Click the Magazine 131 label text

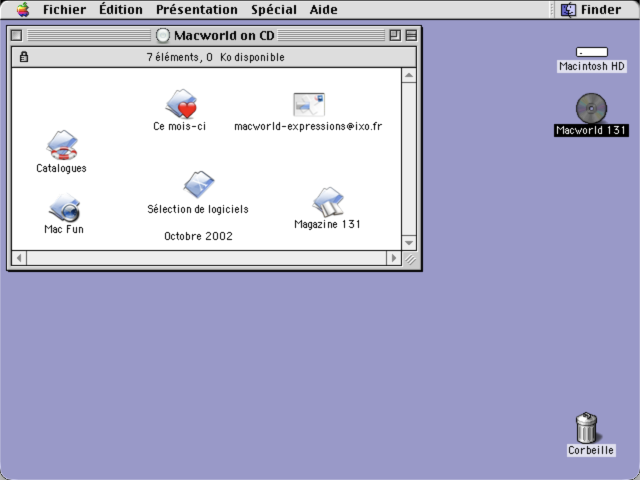pyautogui.click(x=327, y=224)
